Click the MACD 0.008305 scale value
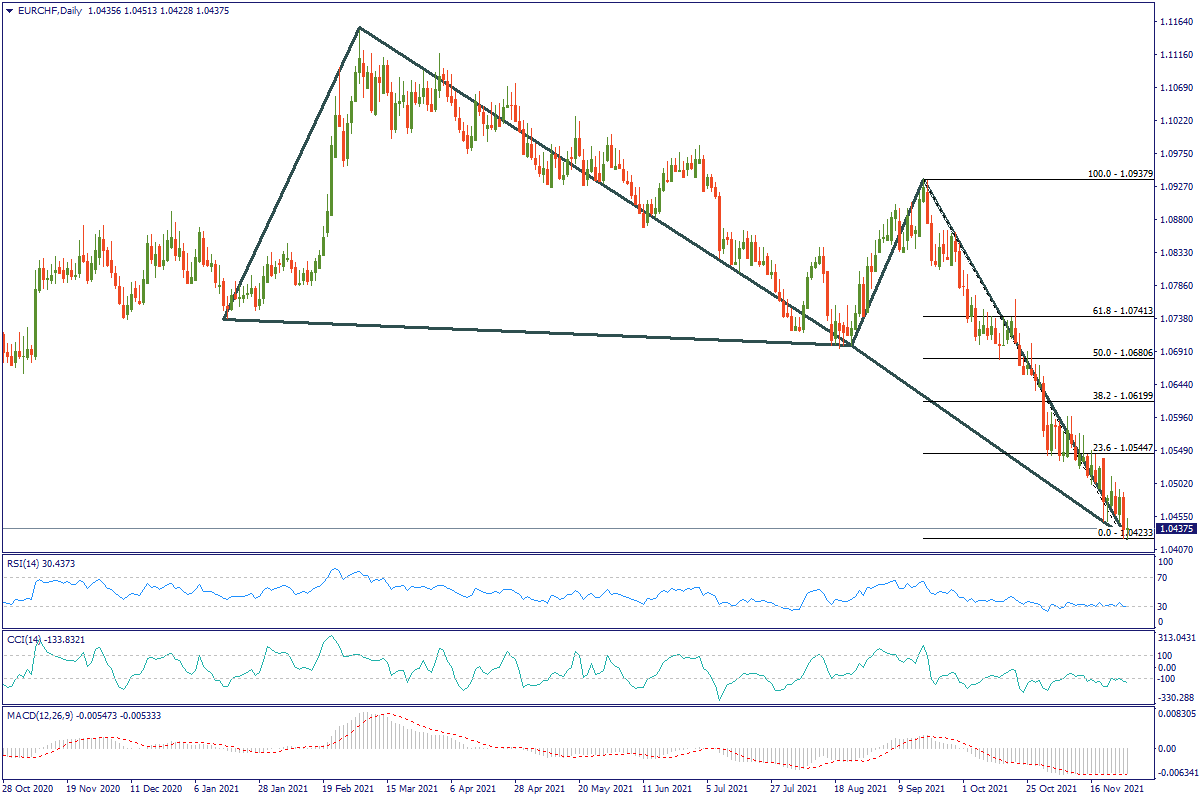 1177,714
